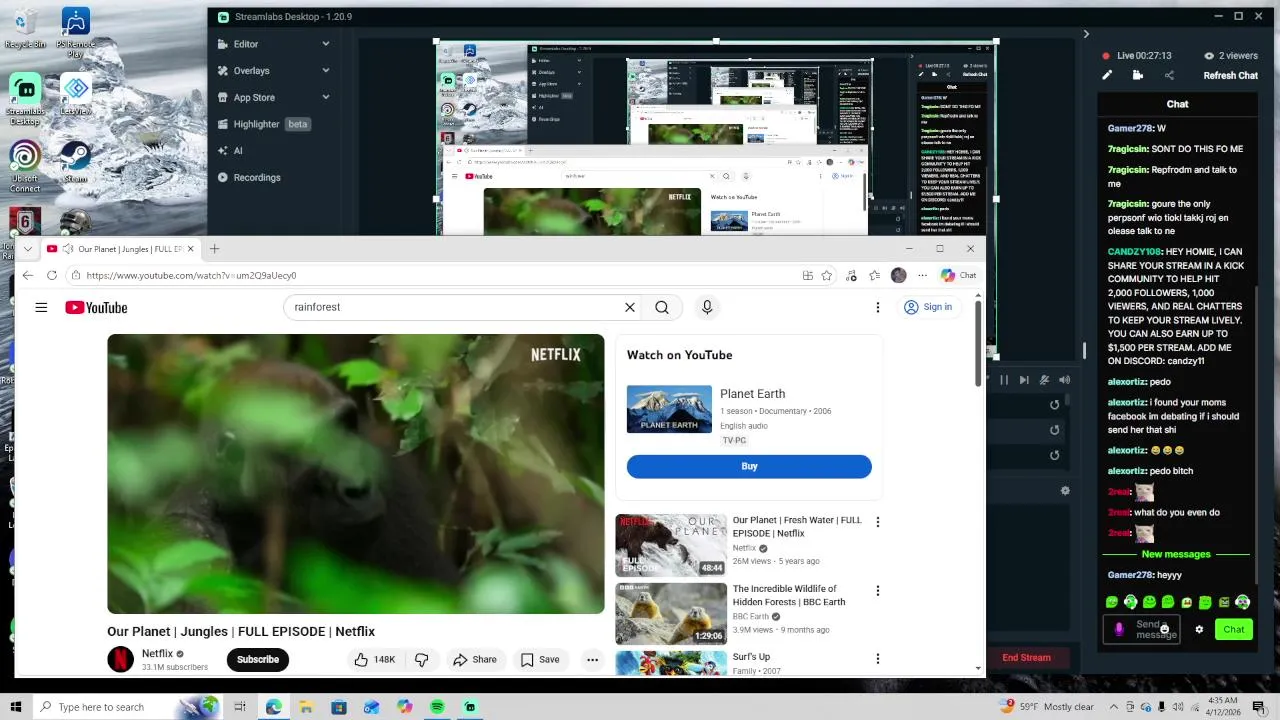Open options for Fresh Water video
This screenshot has height=720, width=1280.
878,522
